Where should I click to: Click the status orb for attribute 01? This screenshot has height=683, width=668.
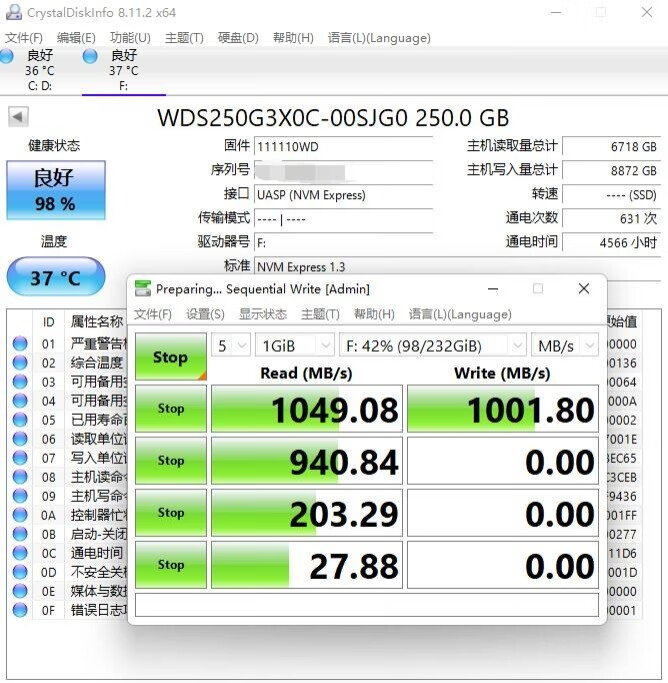(20, 344)
